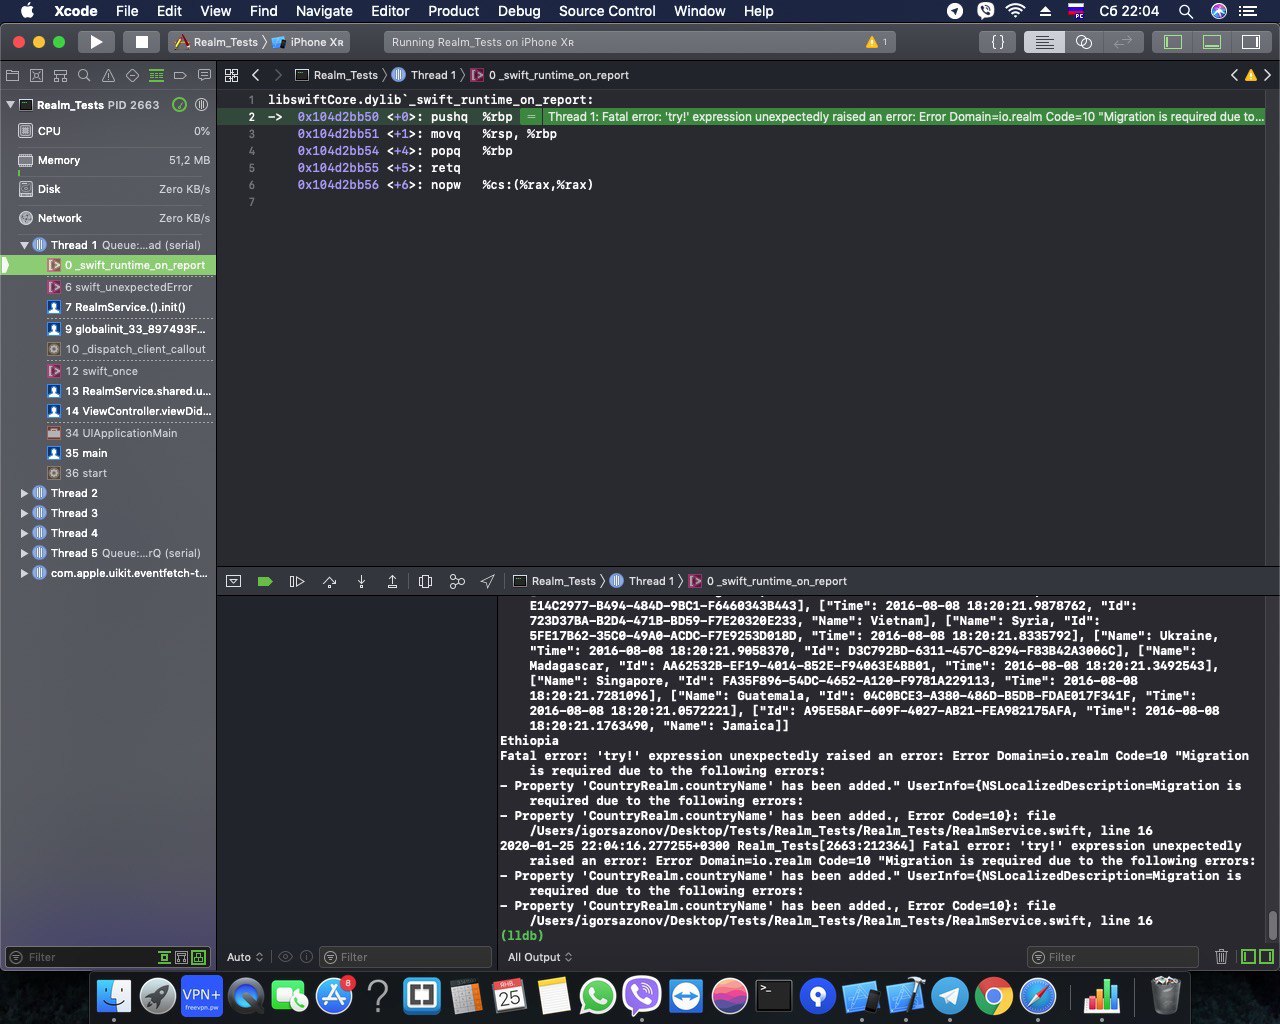
Task: Open the Editor menu
Action: [x=390, y=11]
